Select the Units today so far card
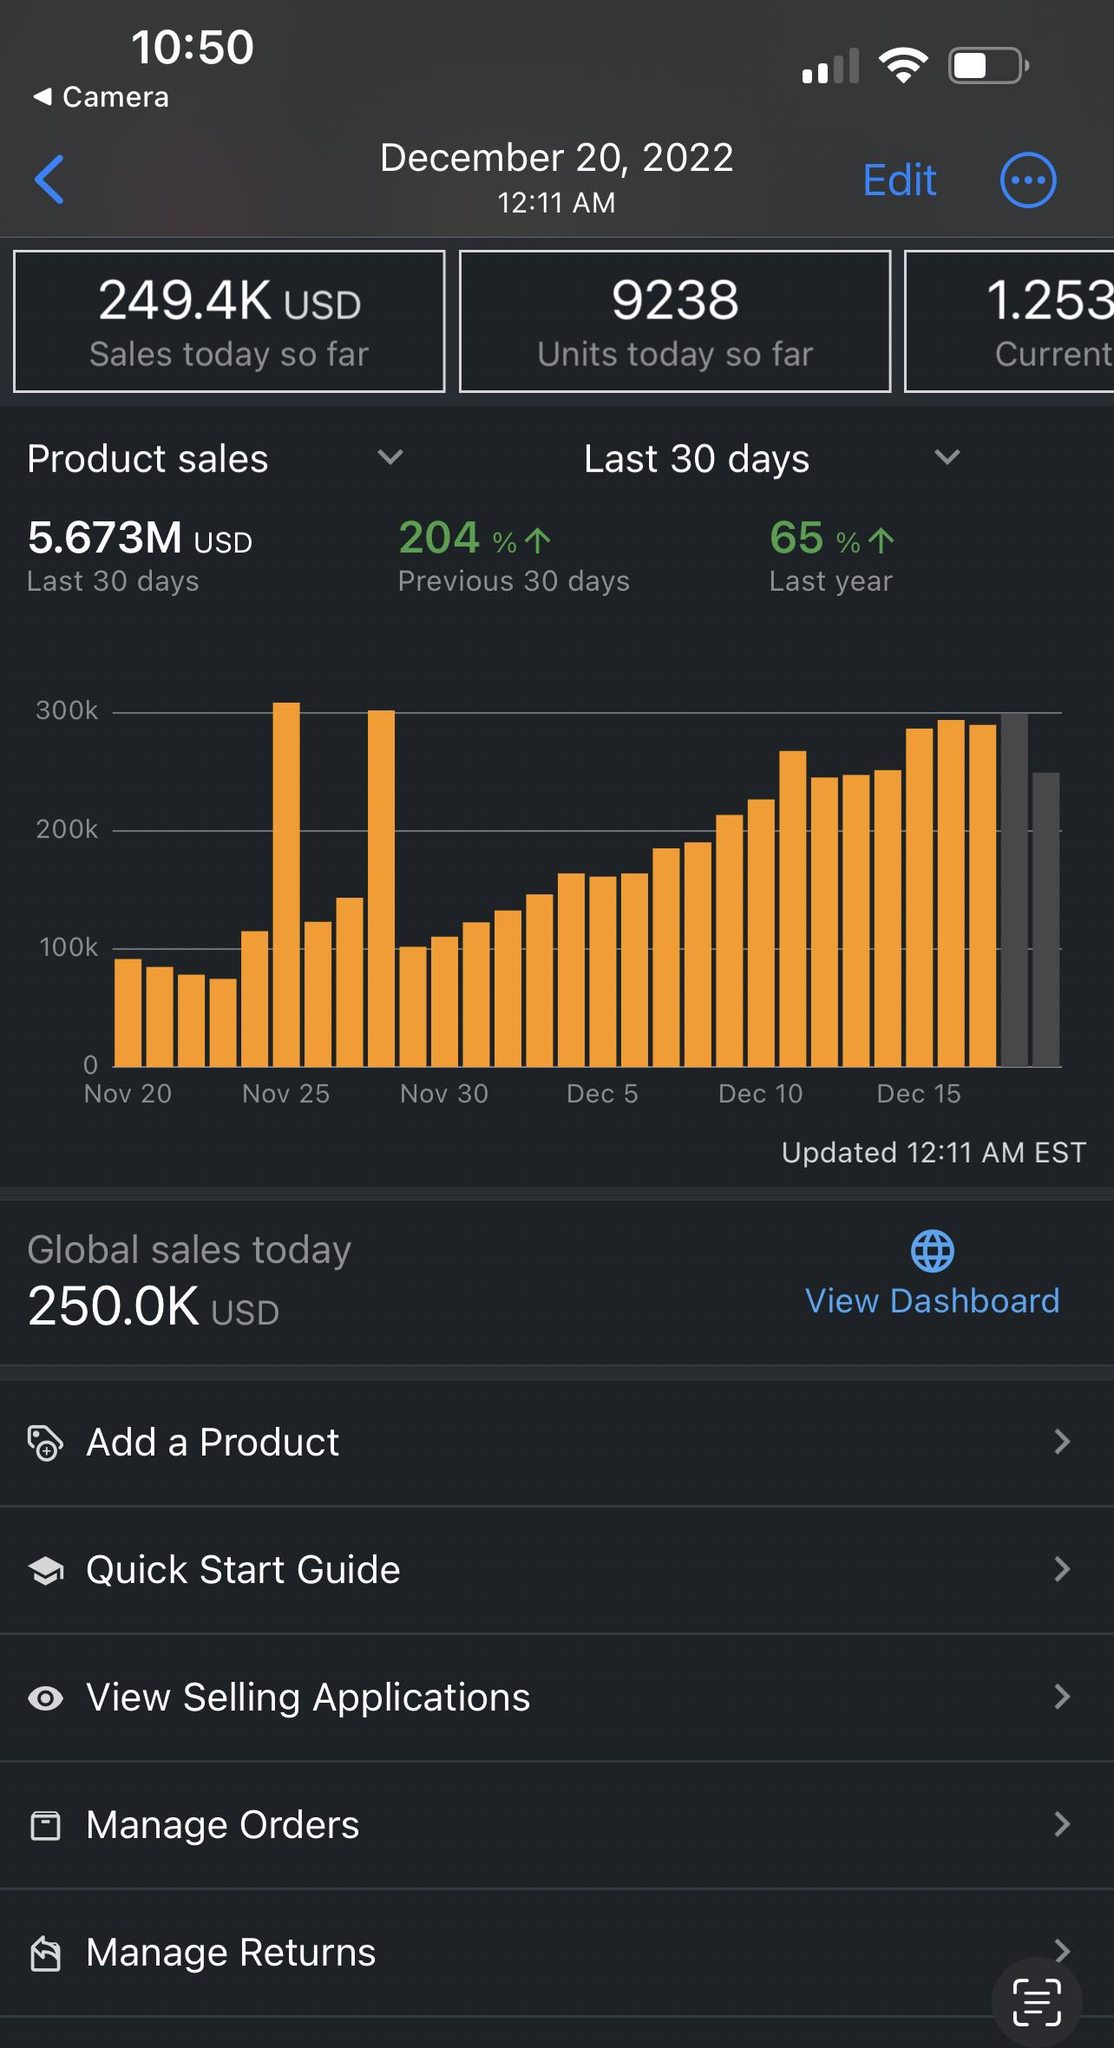 675,321
